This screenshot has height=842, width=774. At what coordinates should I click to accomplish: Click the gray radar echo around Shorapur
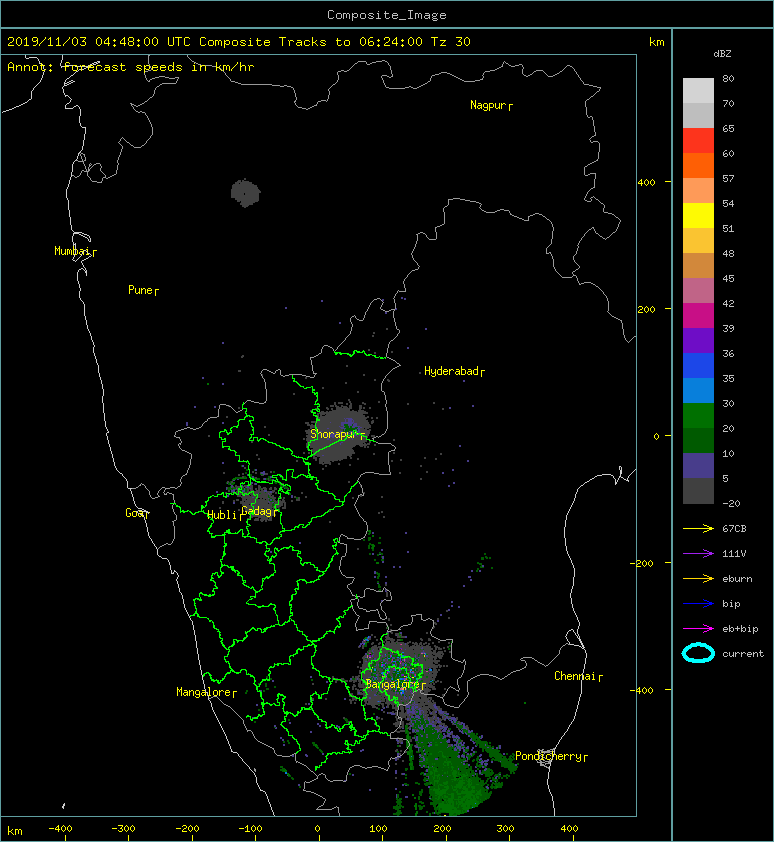coord(340,434)
